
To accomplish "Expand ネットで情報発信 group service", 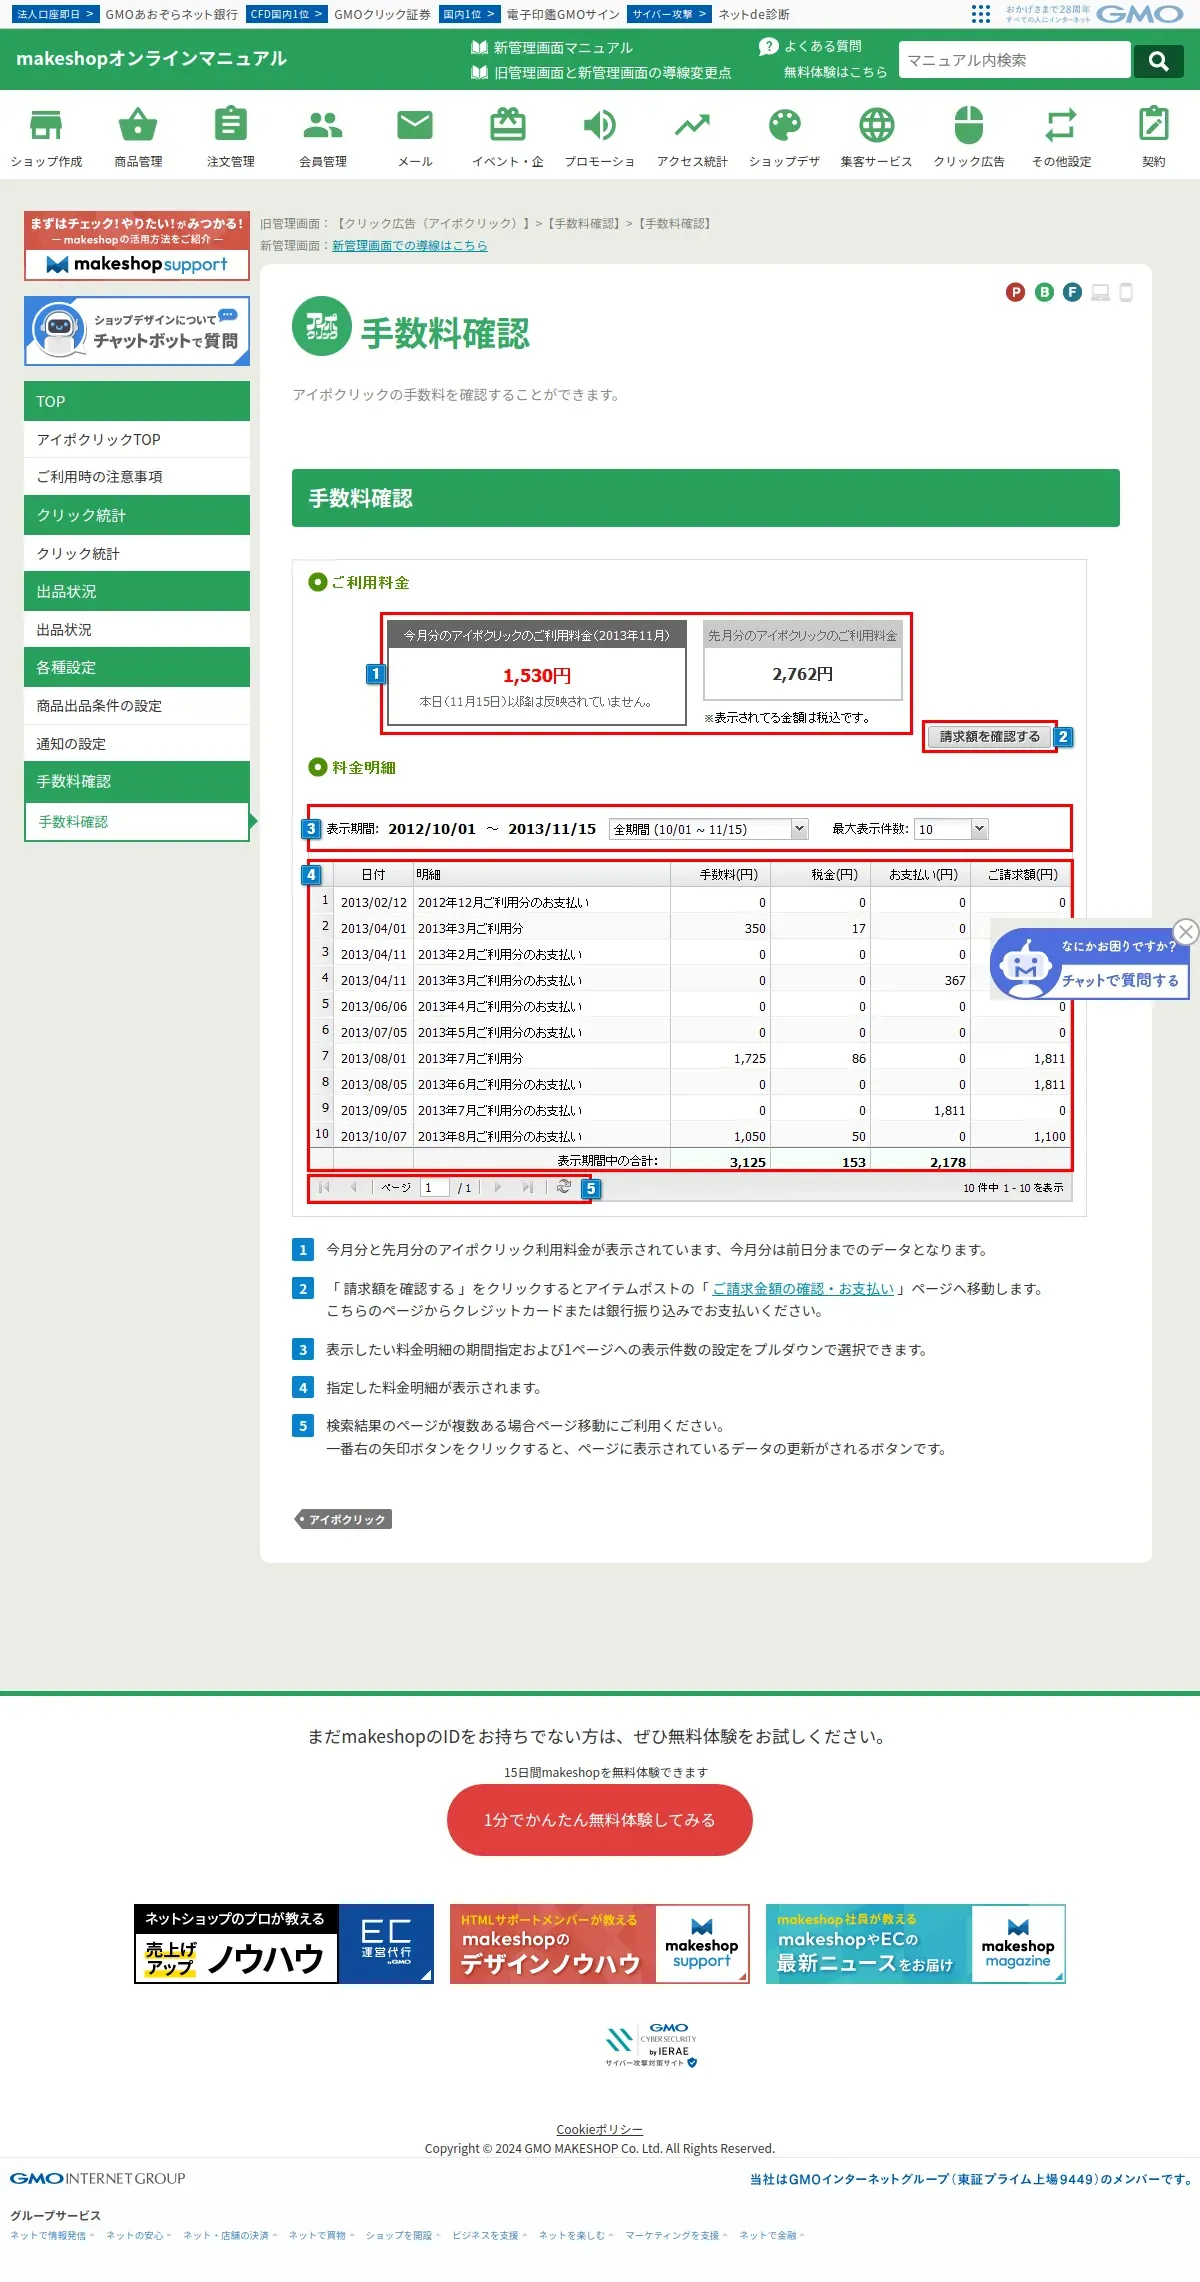I will [x=52, y=2235].
